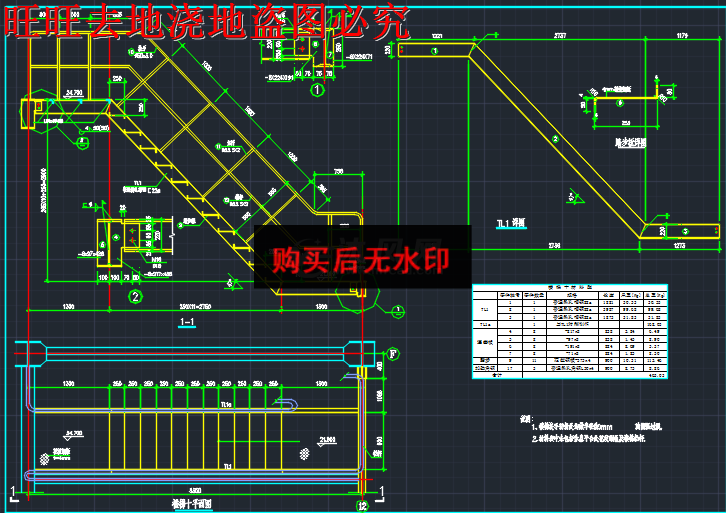The image size is (726, 513).
Task: Select the 730 dimension in section 1-1
Action: [x=338, y=171]
